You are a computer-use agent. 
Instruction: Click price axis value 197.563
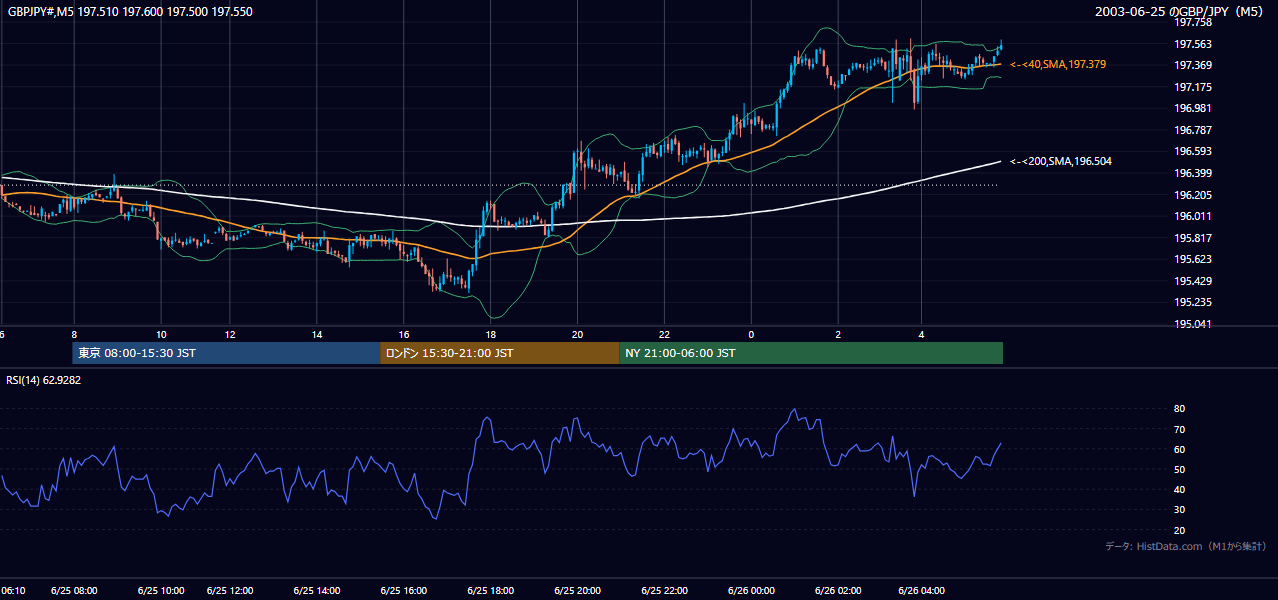1192,44
